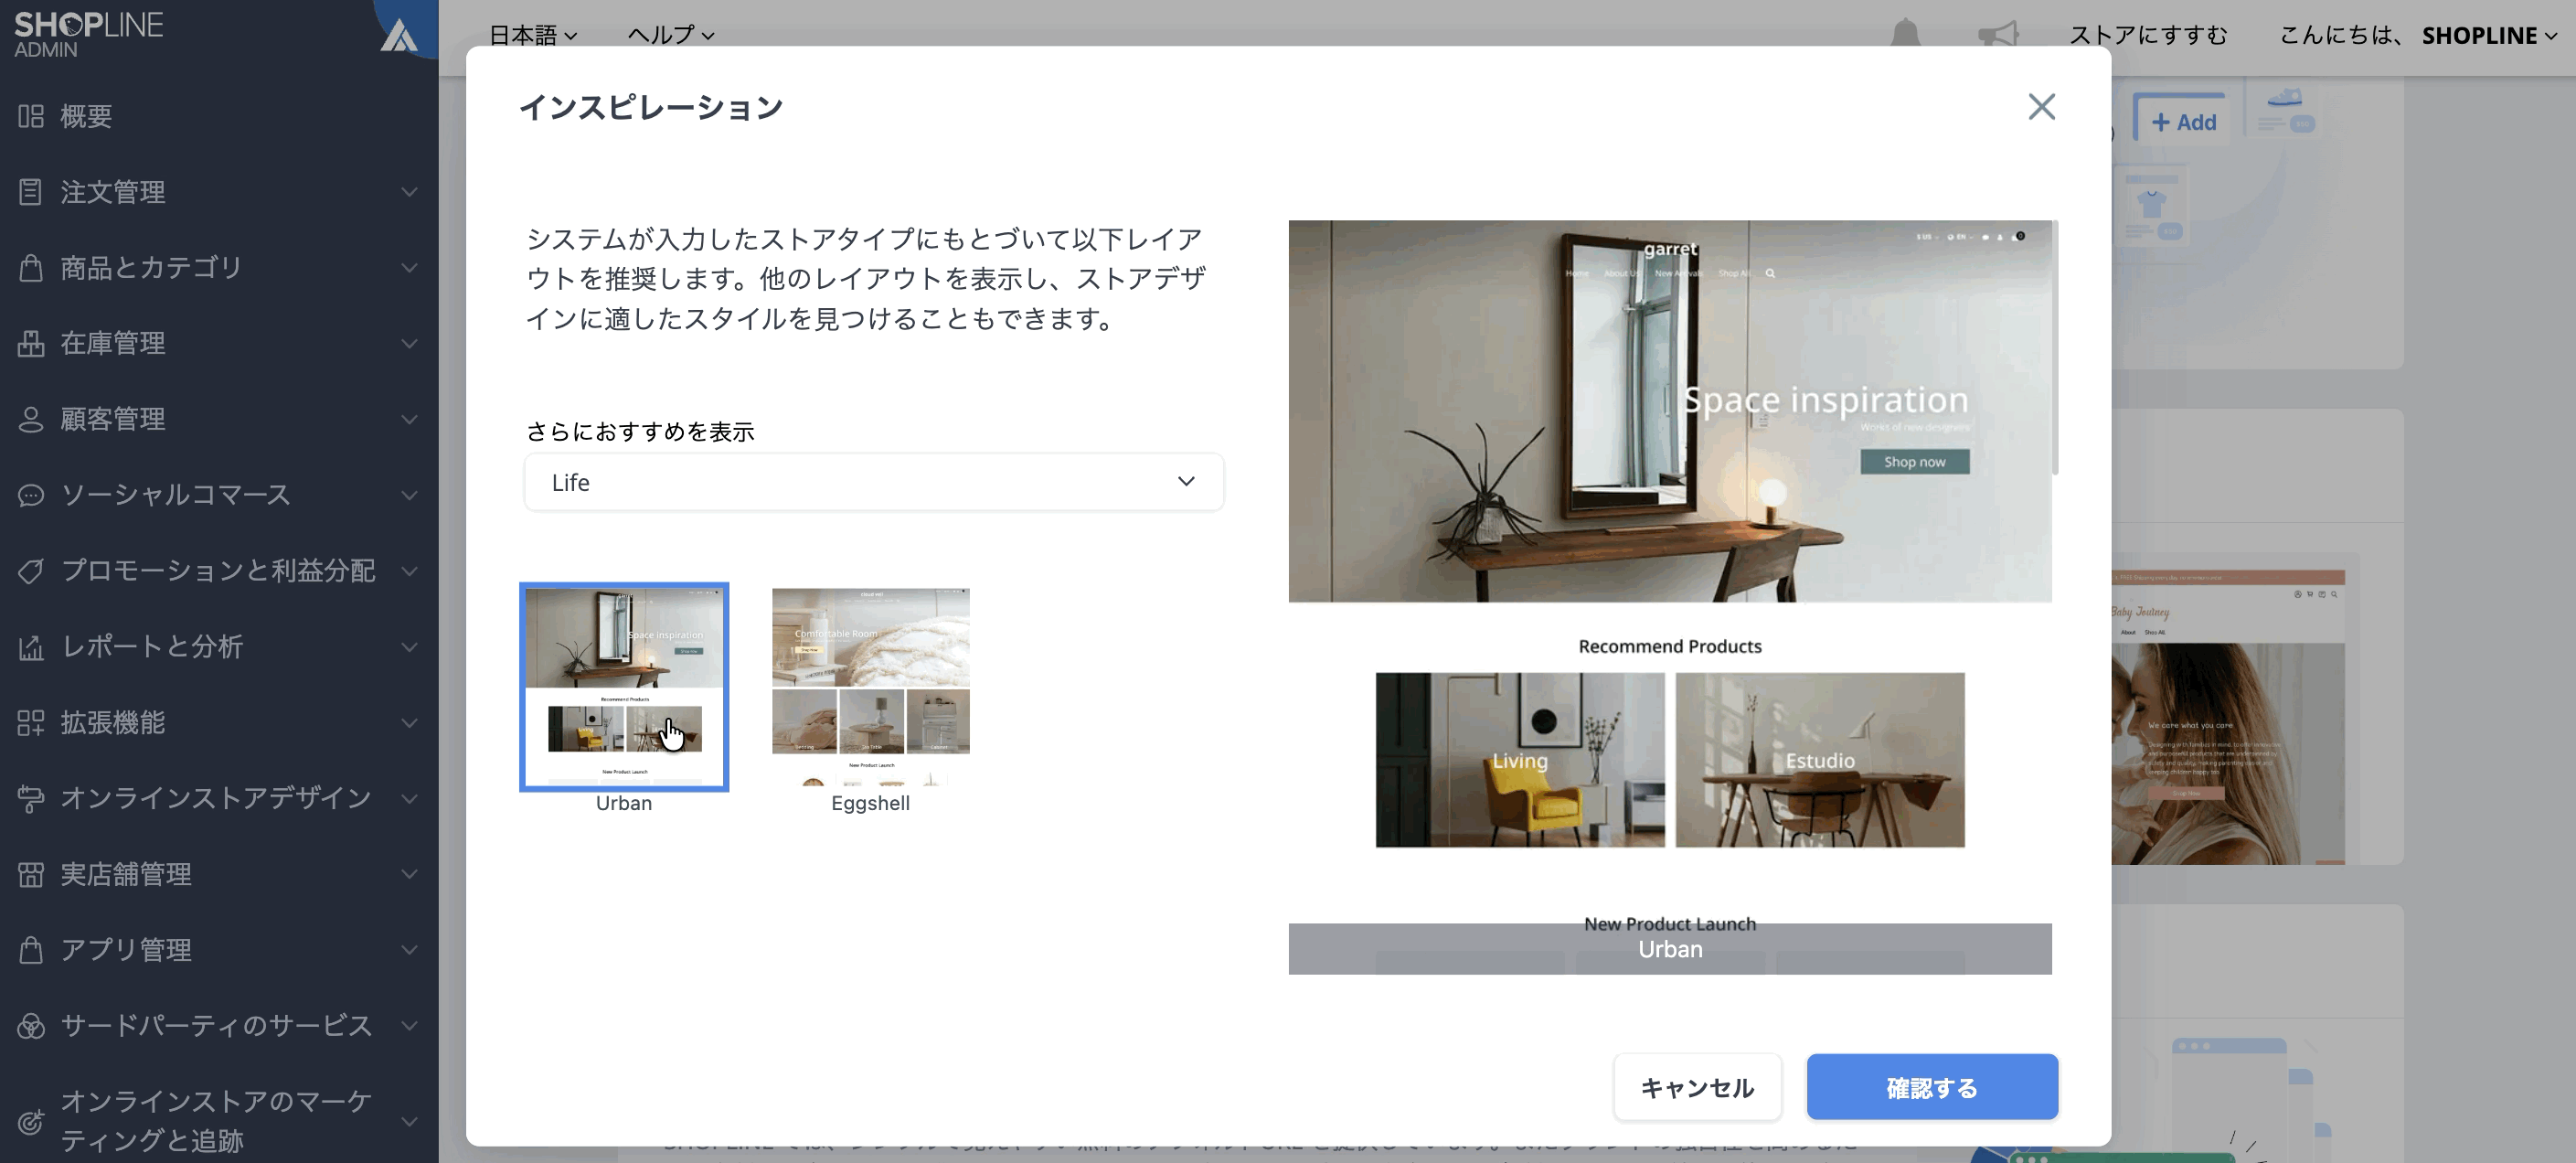2576x1163 pixels.
Task: Select the Eggshell layout thumbnail
Action: pyautogui.click(x=870, y=687)
